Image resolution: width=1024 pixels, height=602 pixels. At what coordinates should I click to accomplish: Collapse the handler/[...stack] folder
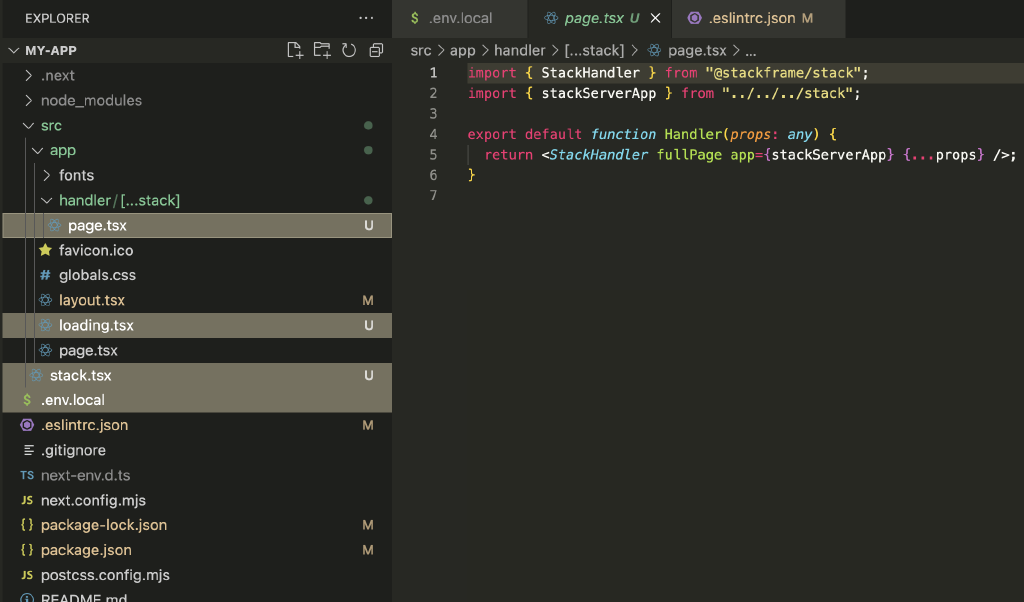tap(119, 200)
